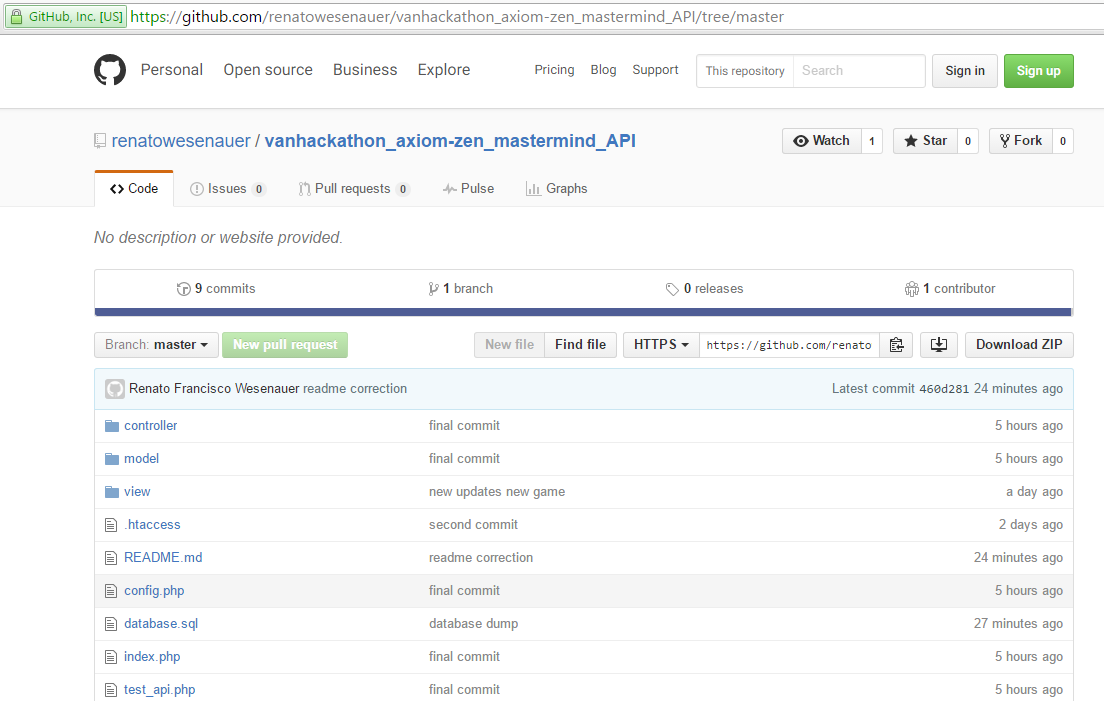Click the Find file button
This screenshot has width=1104, height=701.
tap(580, 345)
